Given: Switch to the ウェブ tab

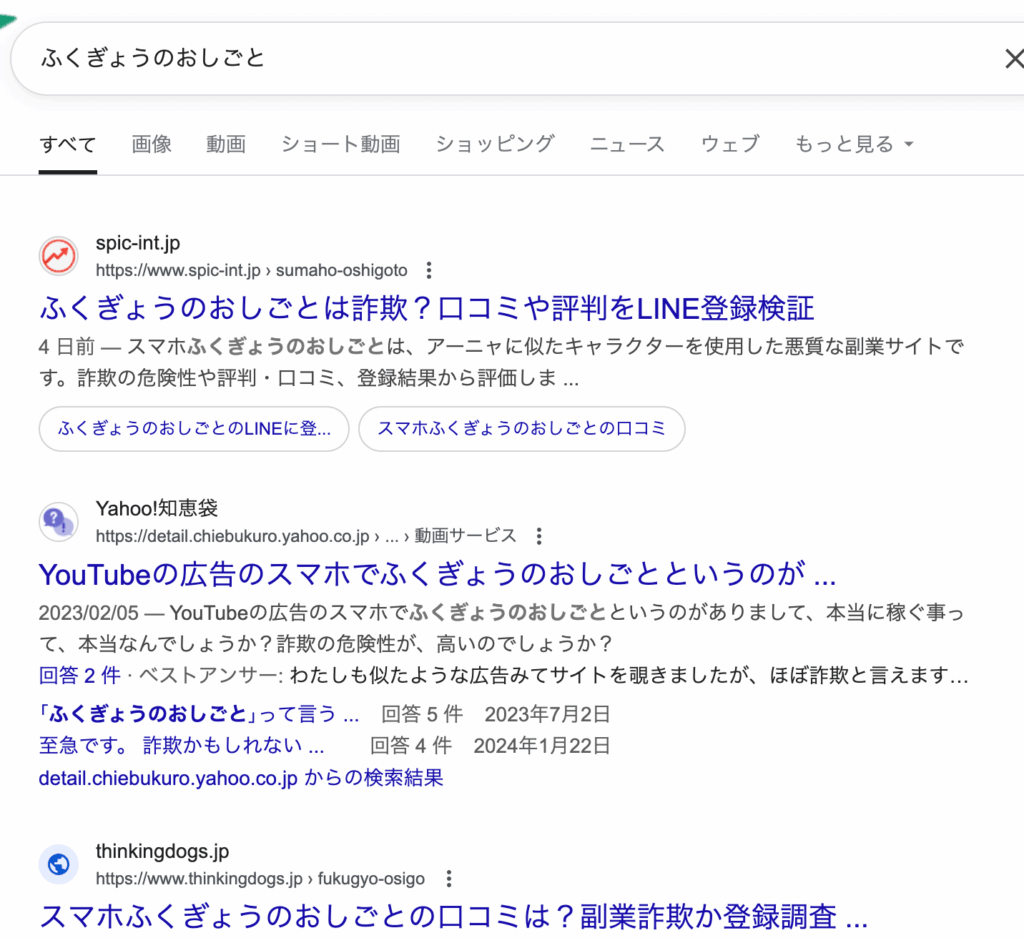Looking at the screenshot, I should point(730,144).
